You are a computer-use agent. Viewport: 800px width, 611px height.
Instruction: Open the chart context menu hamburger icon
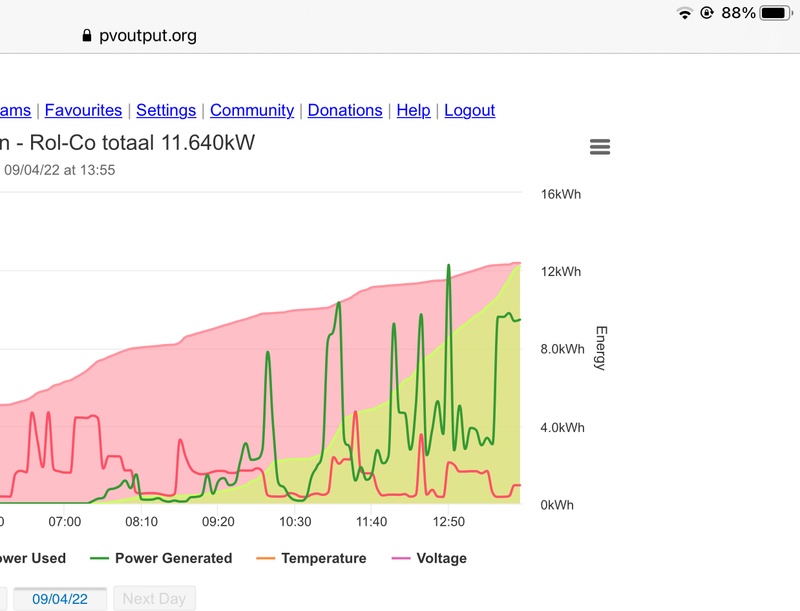[x=600, y=147]
